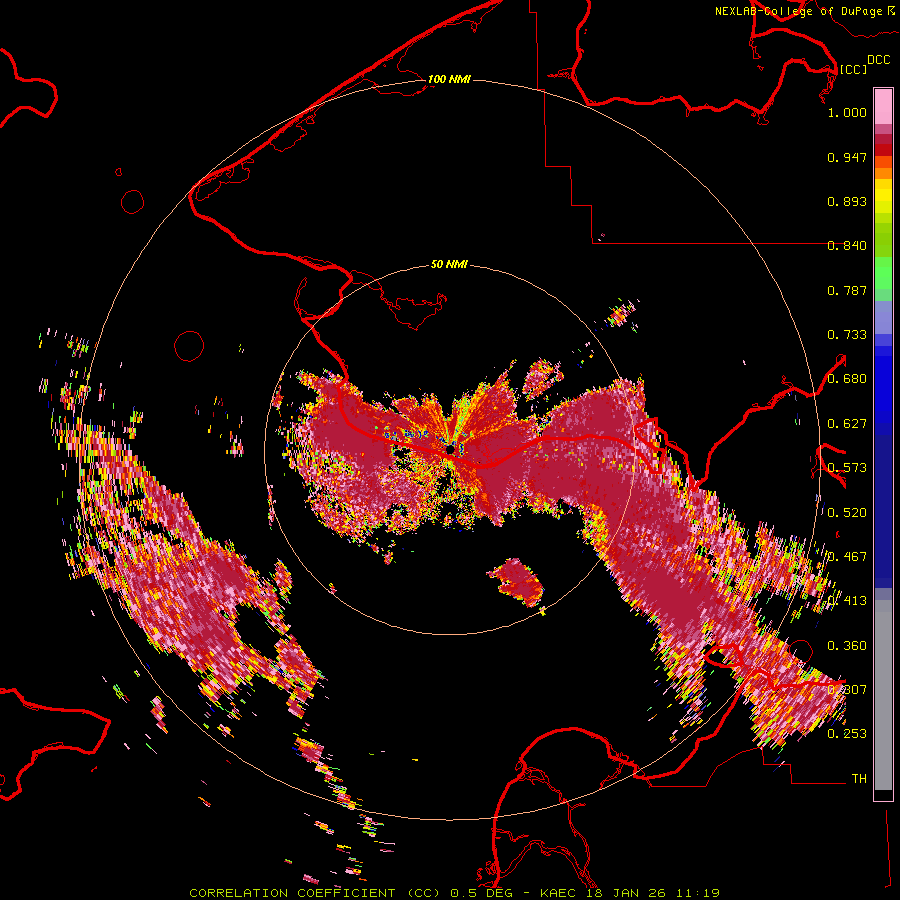
Task: Click the 0.787 scale value
Action: 847,290
